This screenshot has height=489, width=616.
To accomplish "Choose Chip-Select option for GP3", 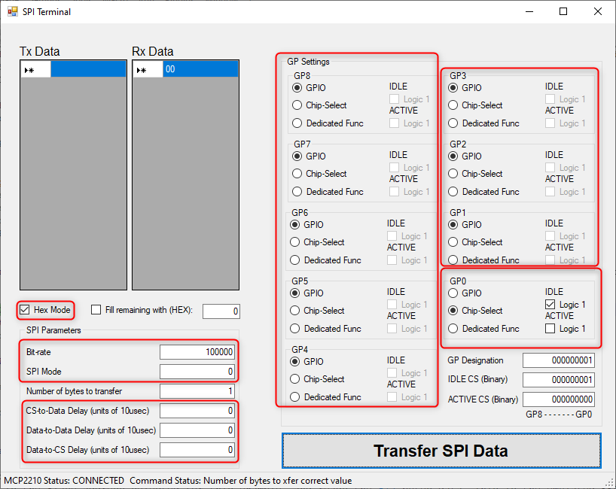I will tap(453, 105).
